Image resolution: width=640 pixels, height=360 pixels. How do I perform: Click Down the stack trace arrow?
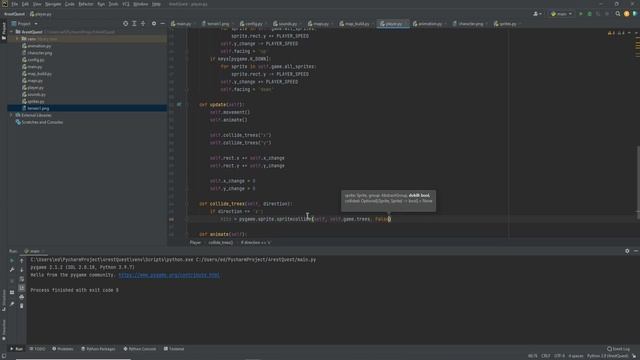coord(22,269)
